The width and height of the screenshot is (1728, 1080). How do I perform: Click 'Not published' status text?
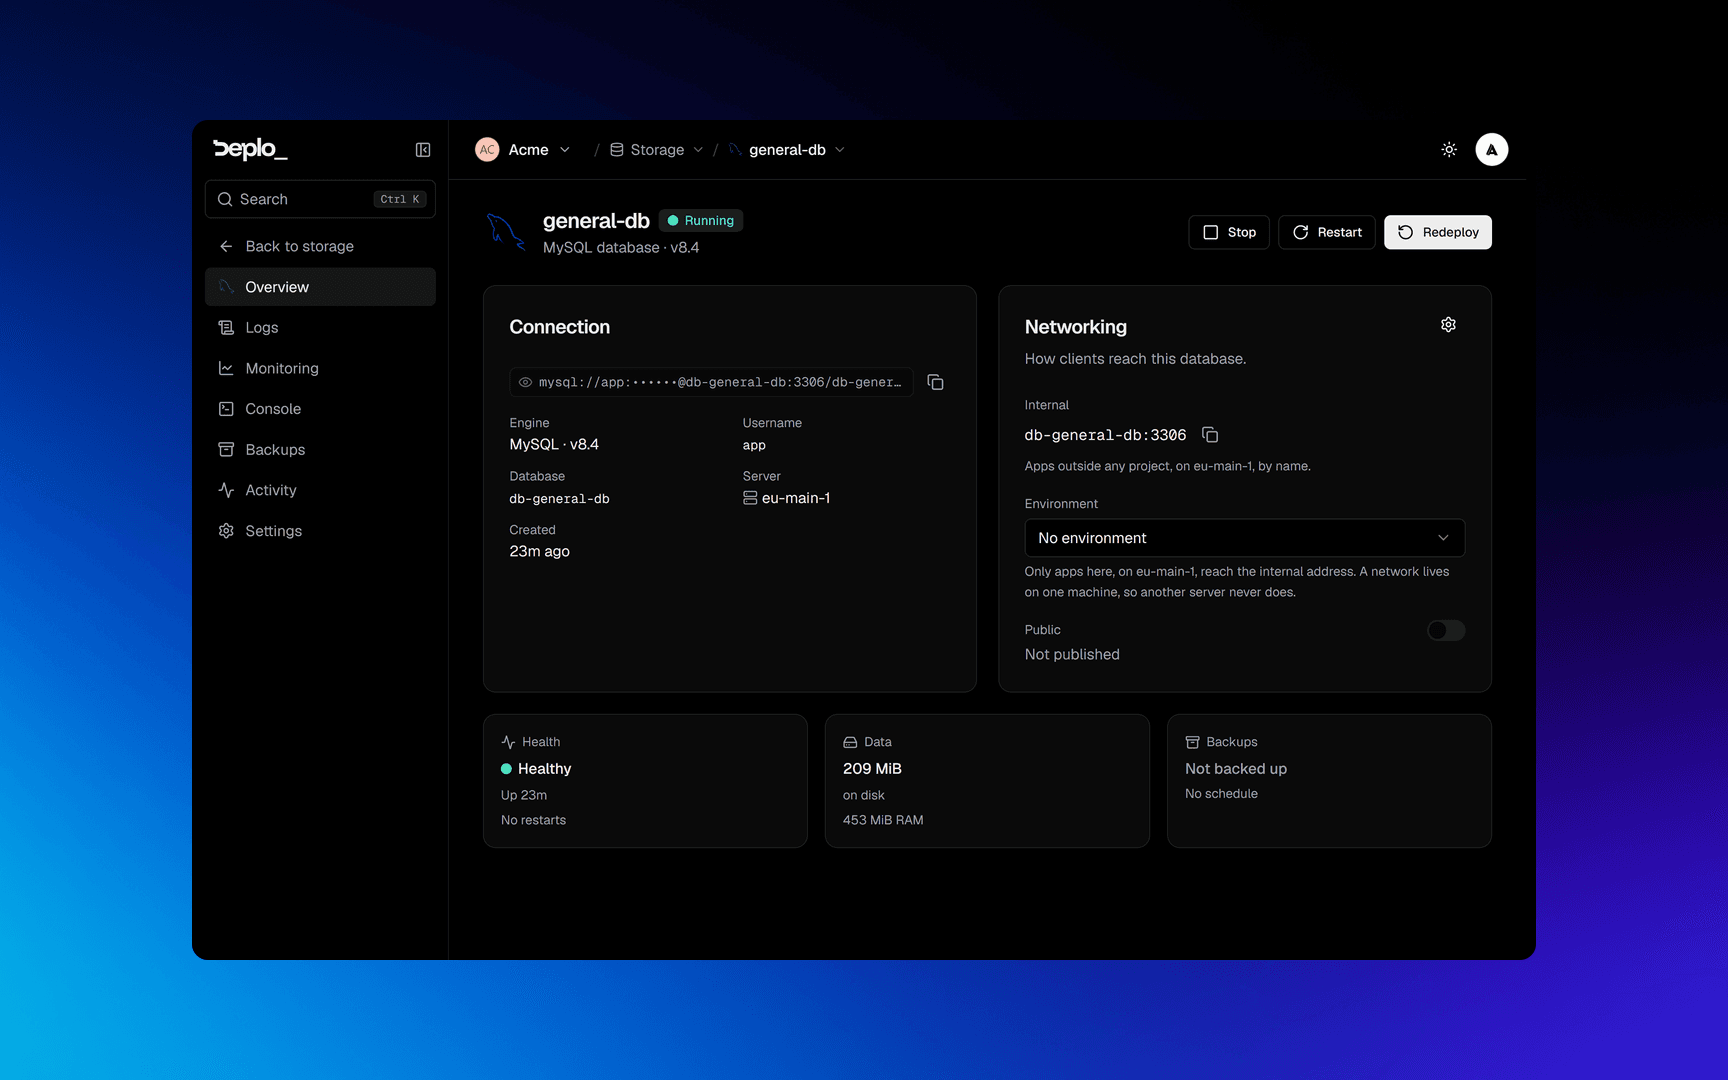pos(1072,654)
